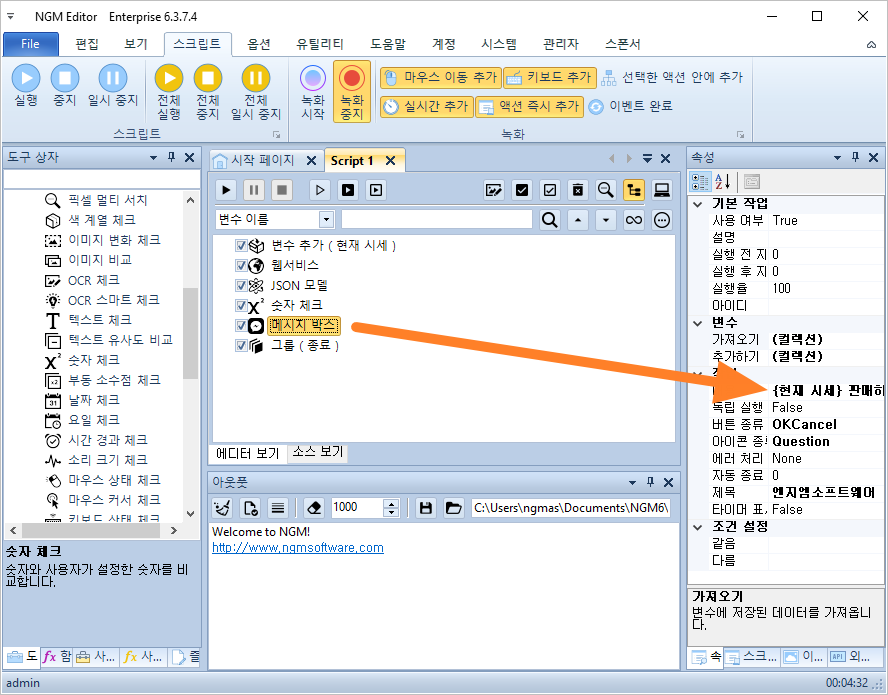Click the blue 일시 중지 pause icon

click(113, 78)
